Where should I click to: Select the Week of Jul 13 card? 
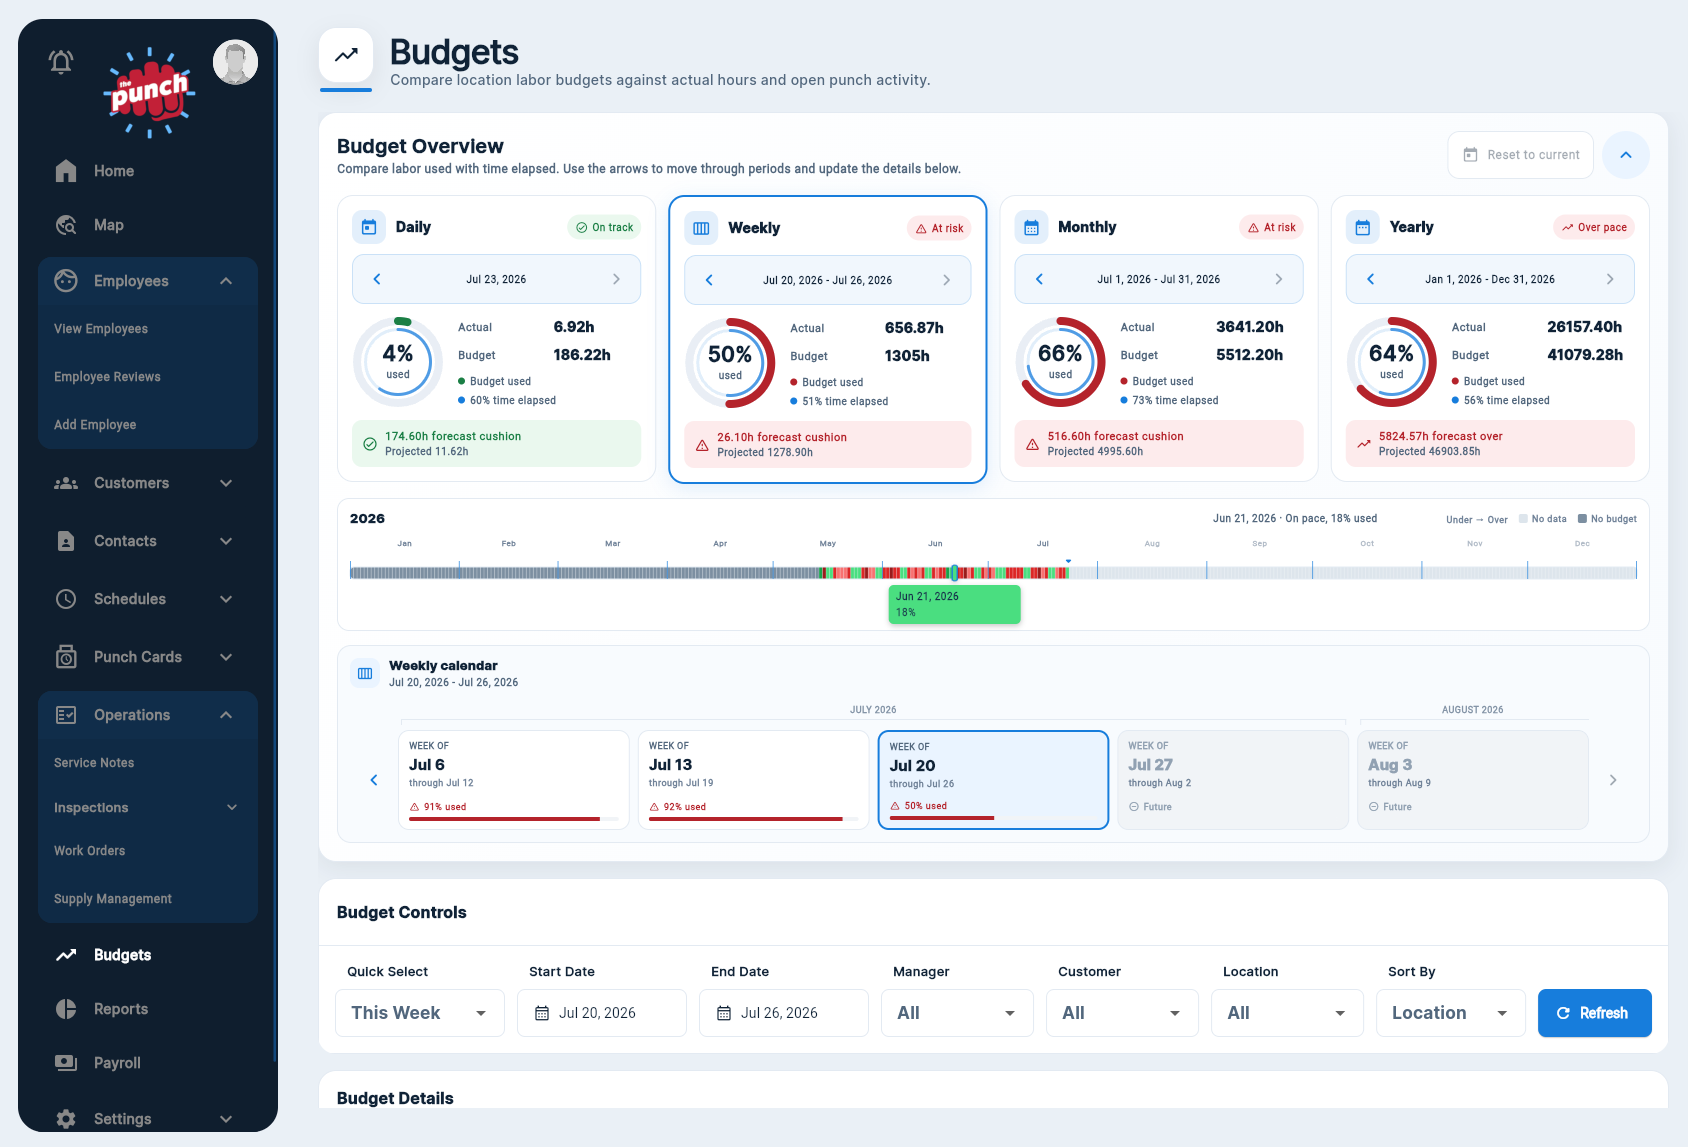[x=753, y=780]
